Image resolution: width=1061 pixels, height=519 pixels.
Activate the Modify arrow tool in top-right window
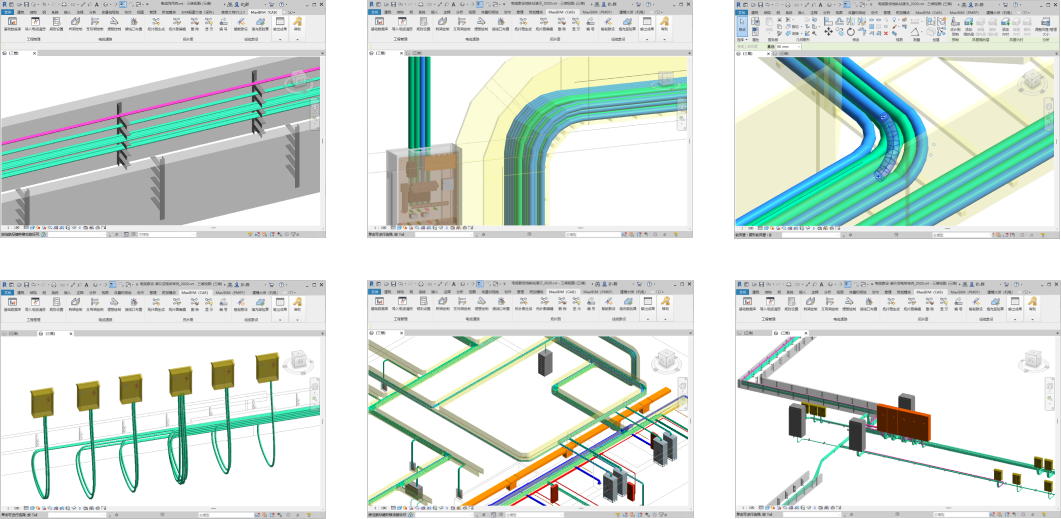click(744, 23)
